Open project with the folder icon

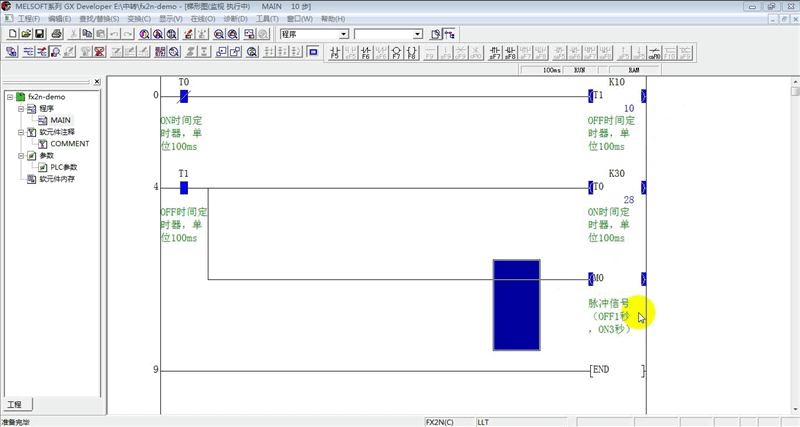26,34
